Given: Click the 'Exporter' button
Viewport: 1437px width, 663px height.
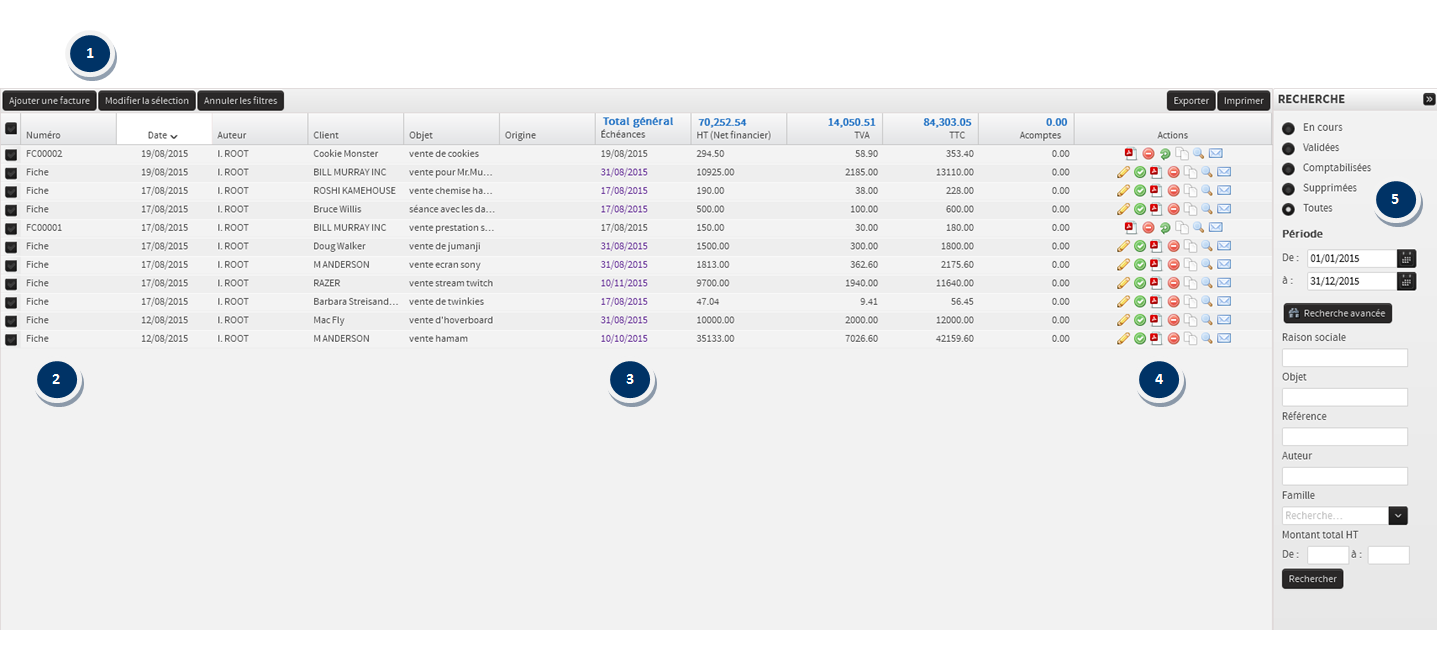Looking at the screenshot, I should pos(1191,101).
